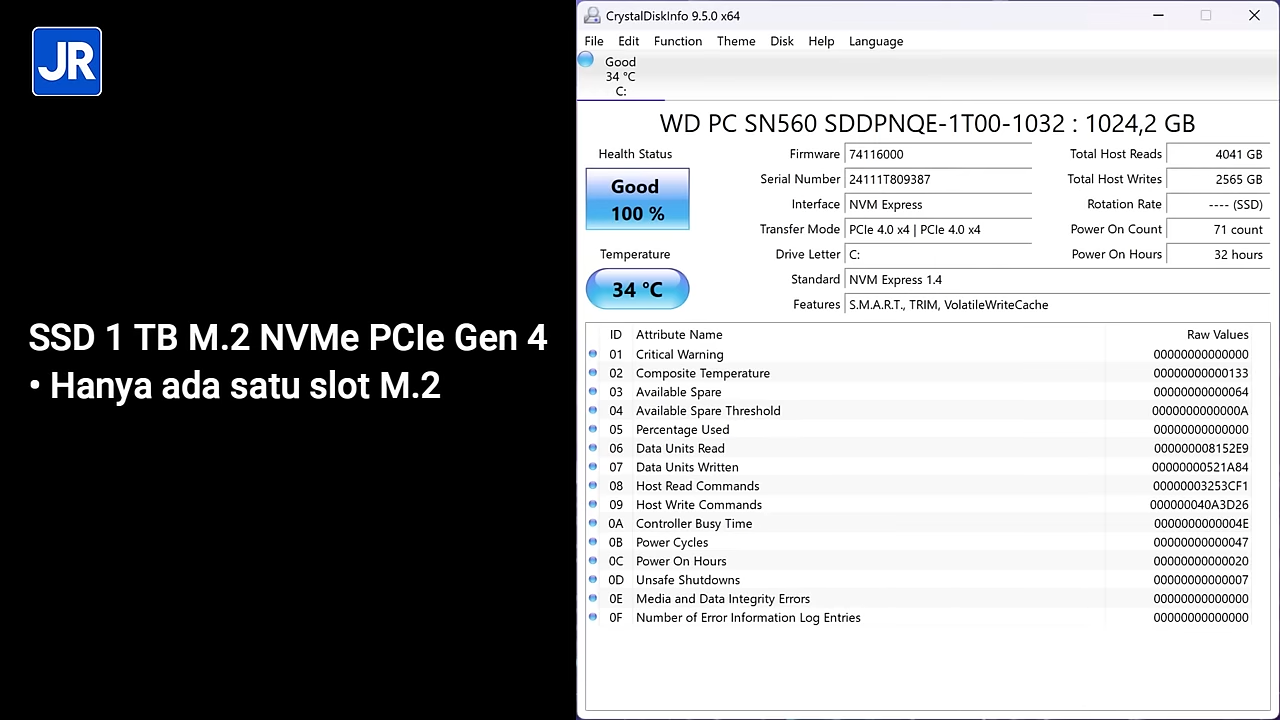Click the ID column header
Viewport: 1280px width, 720px height.
coord(616,335)
